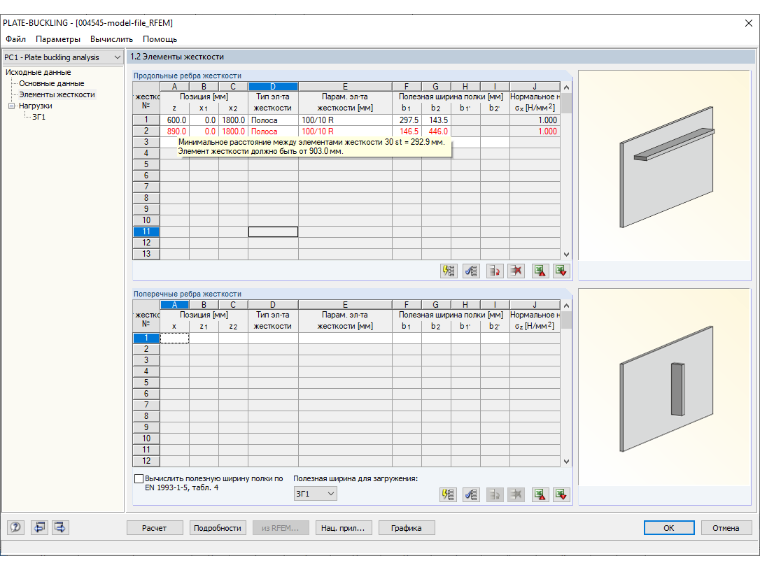
Task: Click red 100/10 R cell in row 2
Action: [345, 131]
